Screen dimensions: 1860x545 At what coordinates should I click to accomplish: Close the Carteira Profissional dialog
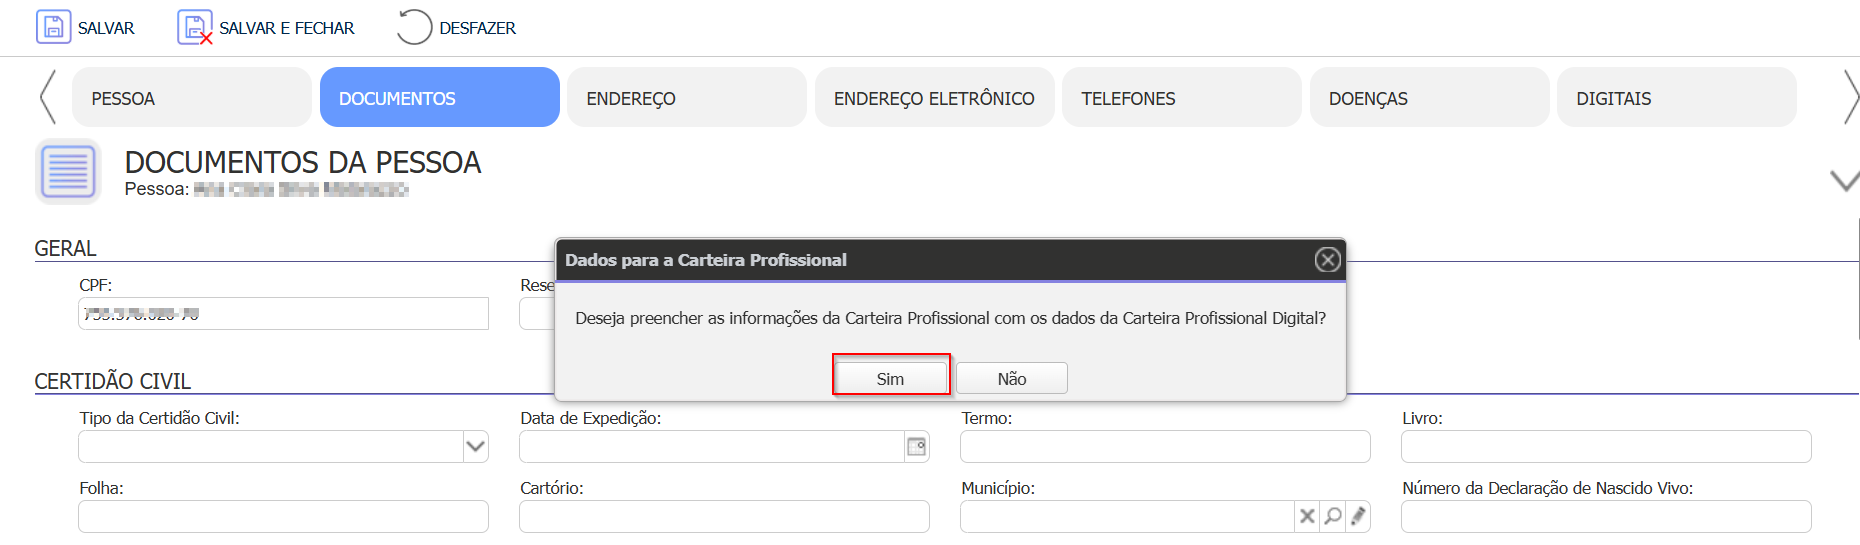pos(1327,260)
